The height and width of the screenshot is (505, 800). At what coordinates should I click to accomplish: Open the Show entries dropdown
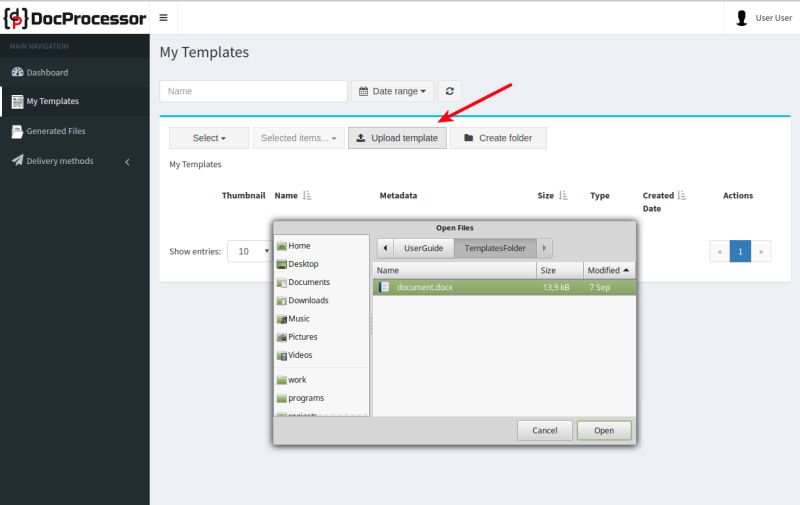(x=250, y=251)
